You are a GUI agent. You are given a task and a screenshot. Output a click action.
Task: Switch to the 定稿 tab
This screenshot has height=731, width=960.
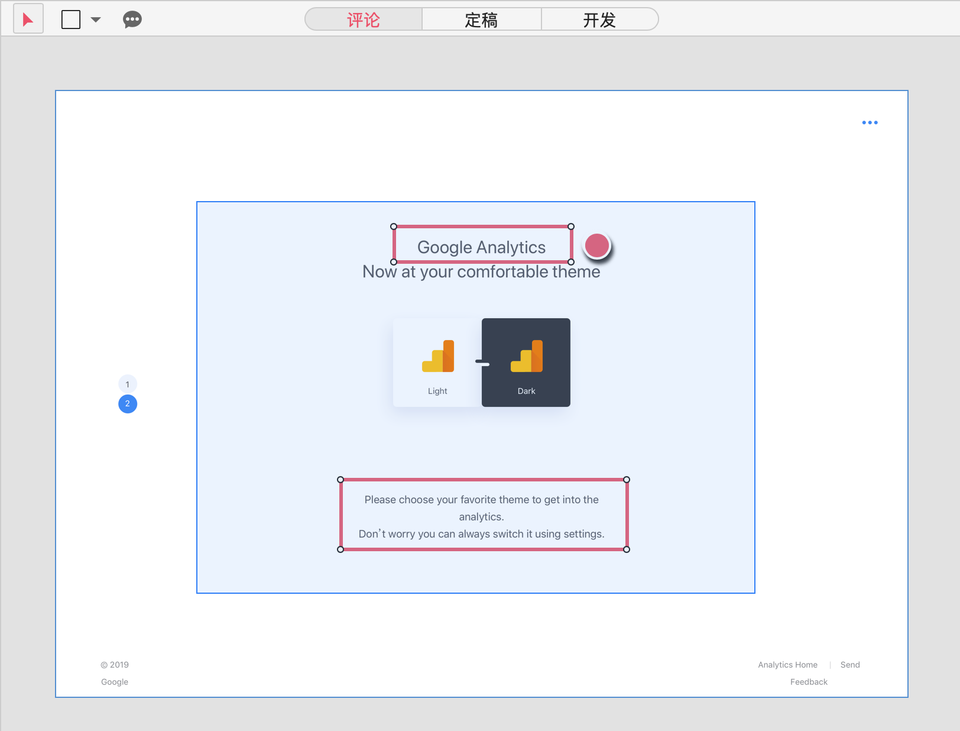[x=481, y=19]
